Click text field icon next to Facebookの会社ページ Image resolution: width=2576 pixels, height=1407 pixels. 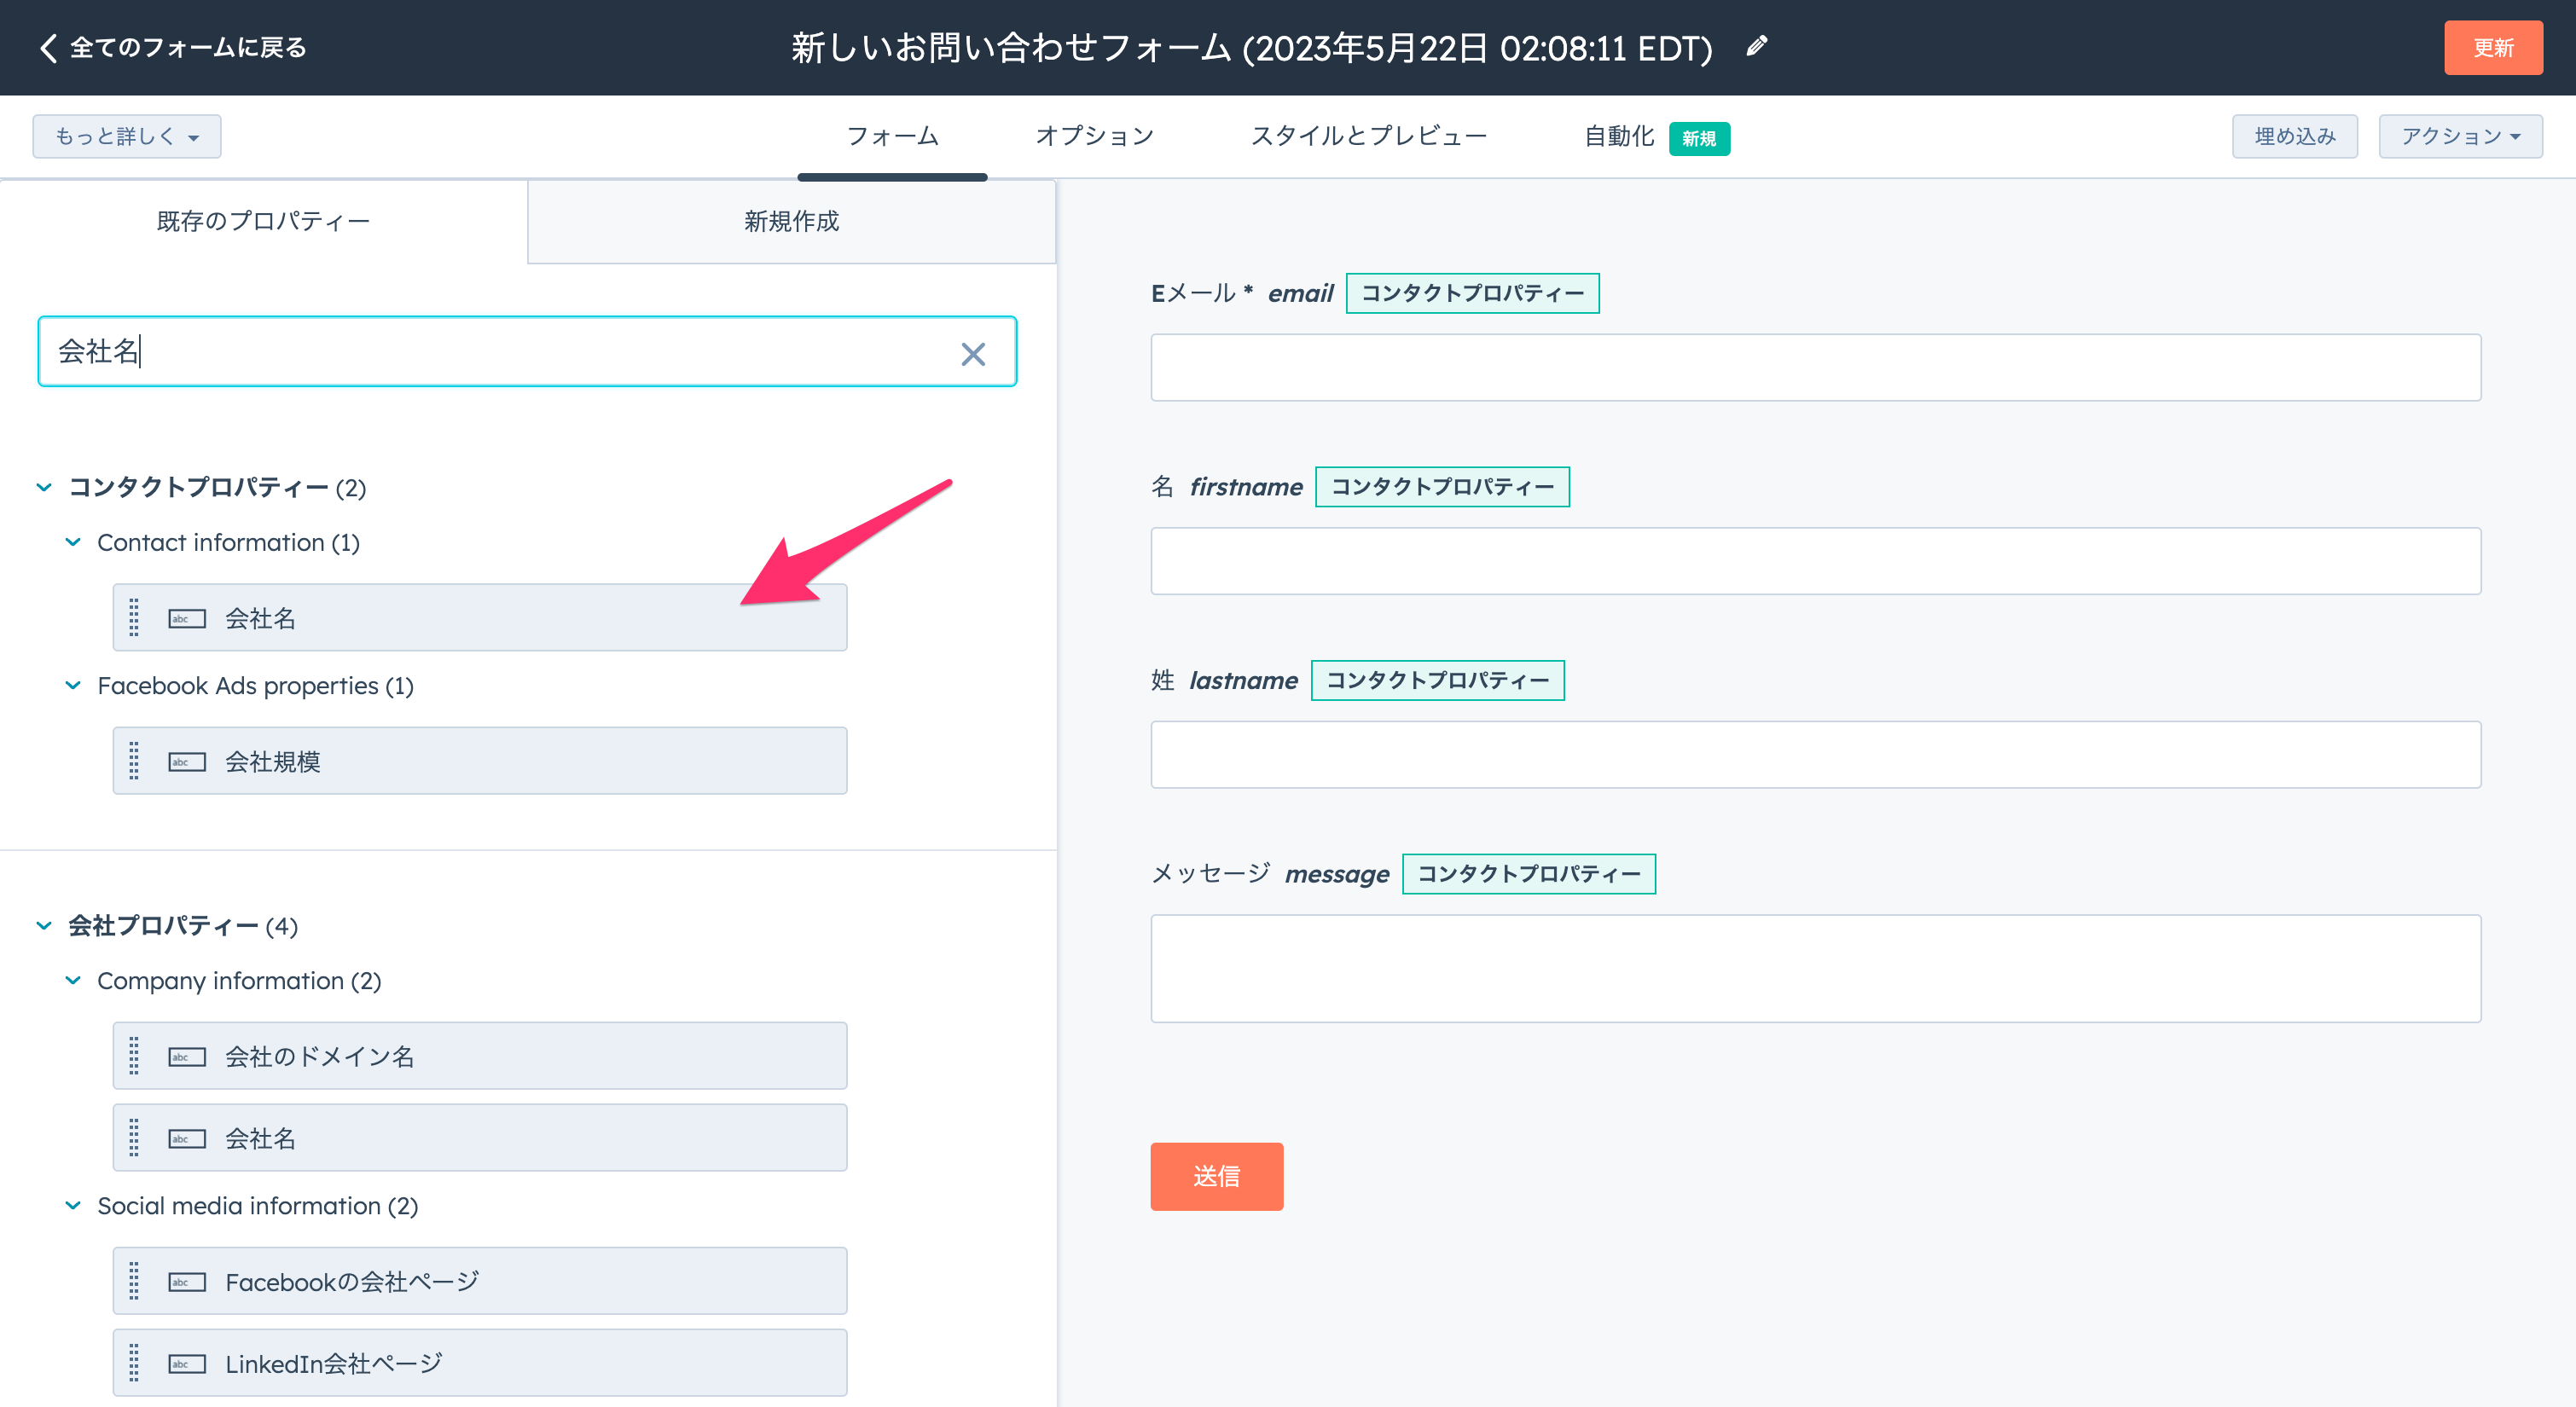click(187, 1282)
